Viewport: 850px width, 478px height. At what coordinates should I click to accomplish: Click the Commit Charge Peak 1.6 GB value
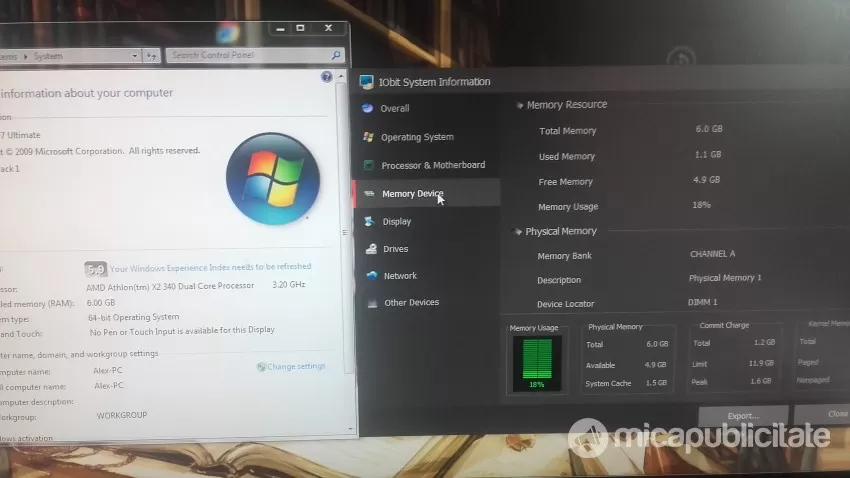[x=761, y=381]
